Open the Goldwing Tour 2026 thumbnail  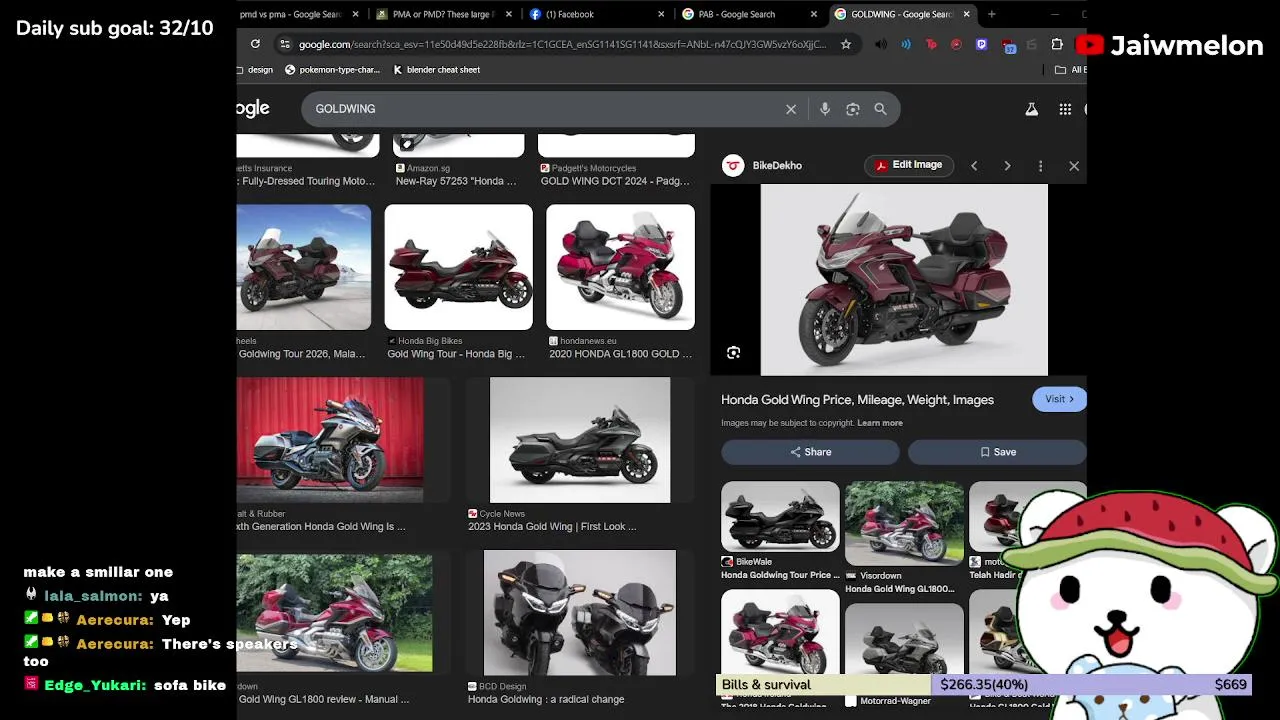click(304, 267)
